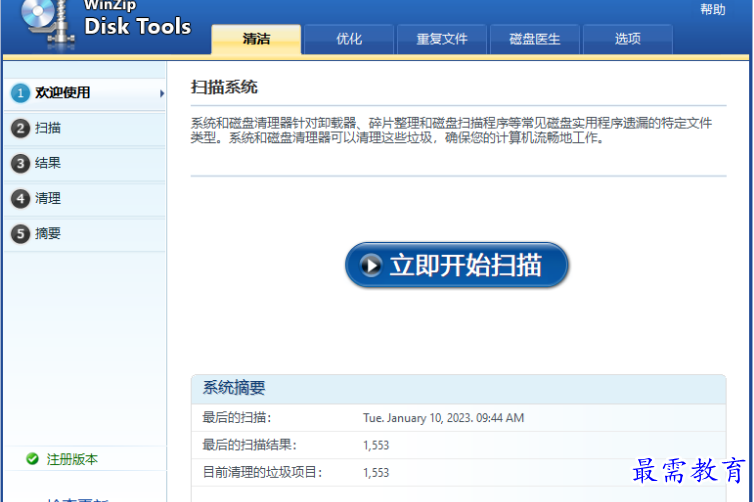Click the green checkmark registration icon
Screen dimensions: 754x502
click(x=32, y=459)
